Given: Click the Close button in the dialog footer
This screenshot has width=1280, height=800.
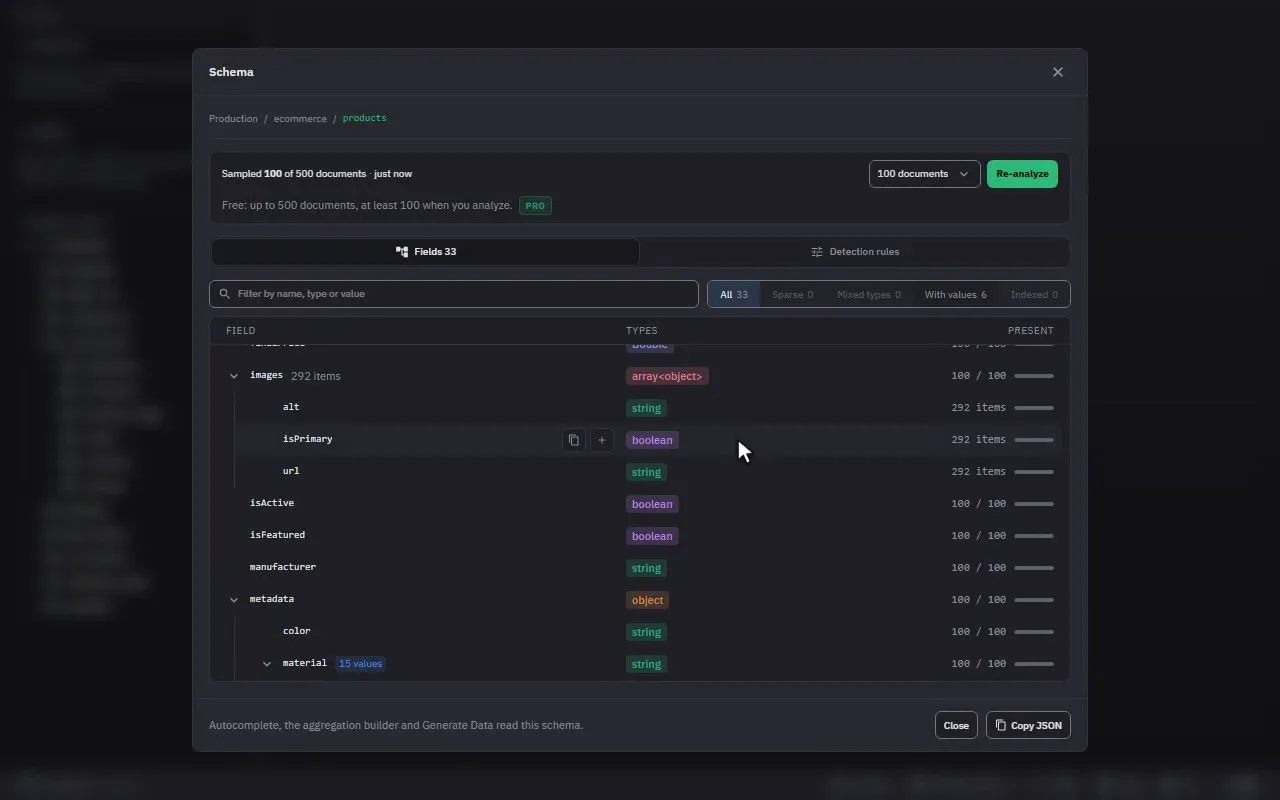Looking at the screenshot, I should coord(956,726).
